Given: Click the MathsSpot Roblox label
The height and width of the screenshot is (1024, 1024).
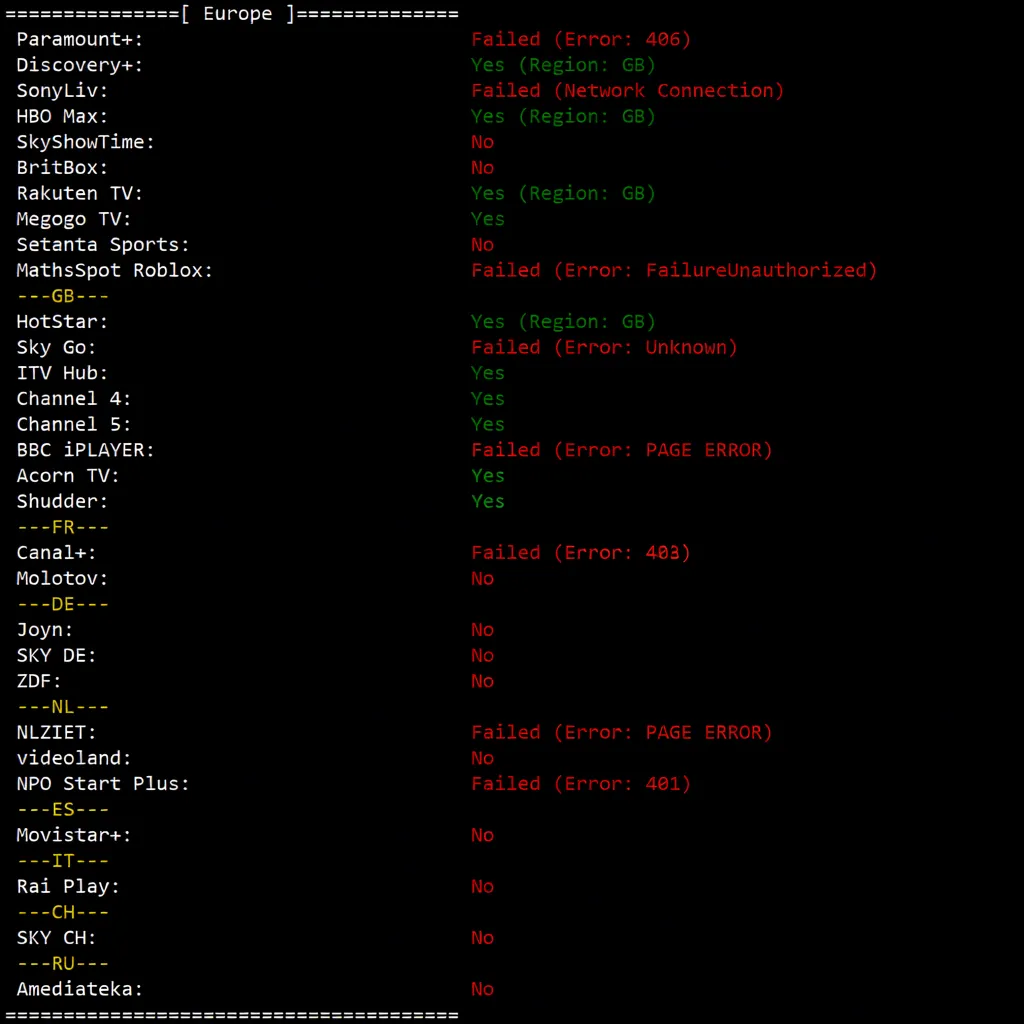Looking at the screenshot, I should (115, 270).
